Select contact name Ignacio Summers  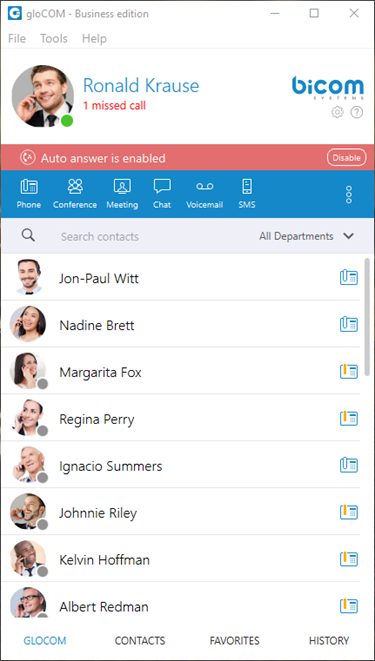(110, 466)
